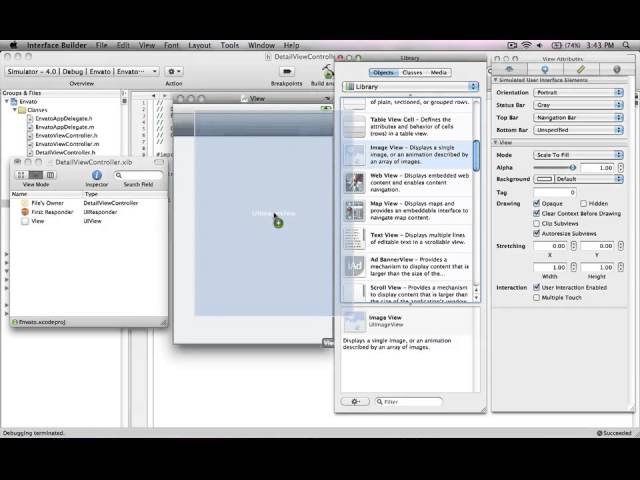Collapse Simulated User Interface Elements section
The image size is (640, 480).
496,80
